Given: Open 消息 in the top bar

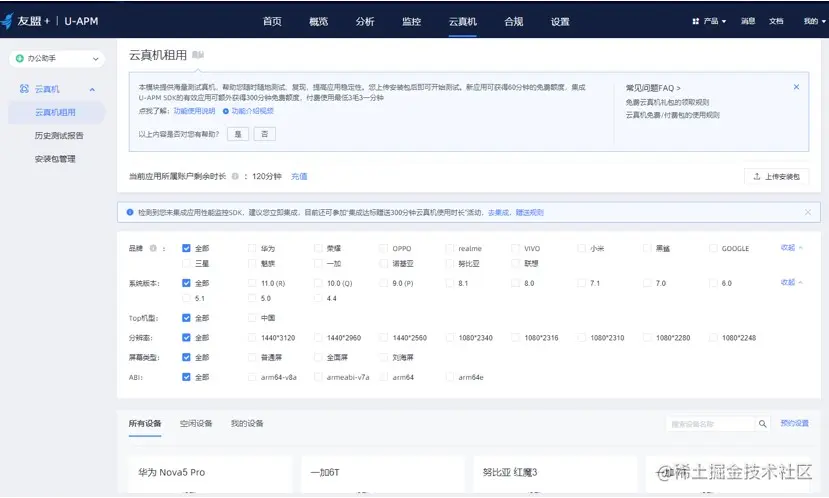Looking at the screenshot, I should pyautogui.click(x=748, y=21).
